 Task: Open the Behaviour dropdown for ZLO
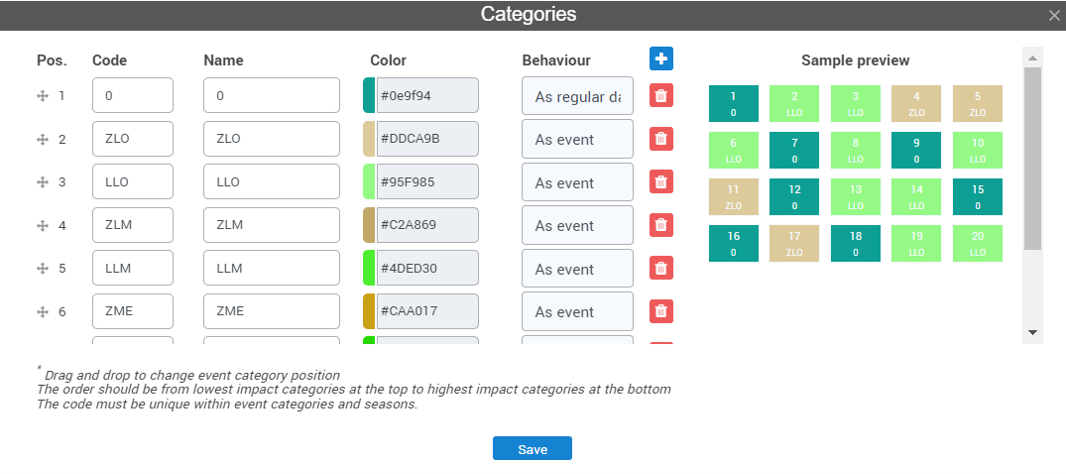click(577, 139)
